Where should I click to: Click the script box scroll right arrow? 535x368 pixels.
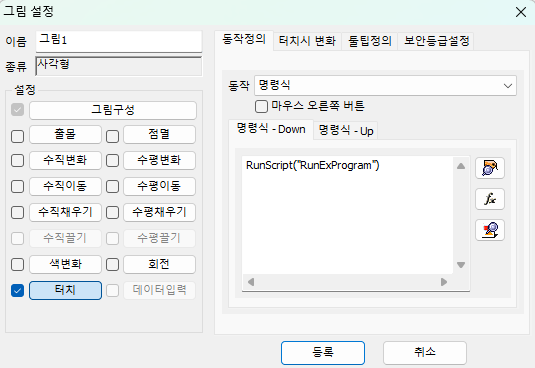[x=444, y=282]
